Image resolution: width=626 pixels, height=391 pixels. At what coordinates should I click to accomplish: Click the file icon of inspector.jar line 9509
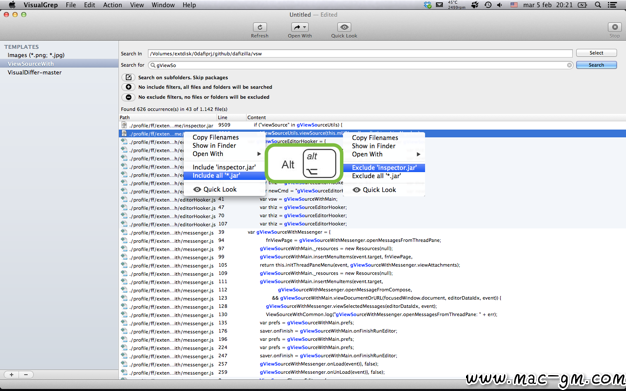click(x=124, y=125)
